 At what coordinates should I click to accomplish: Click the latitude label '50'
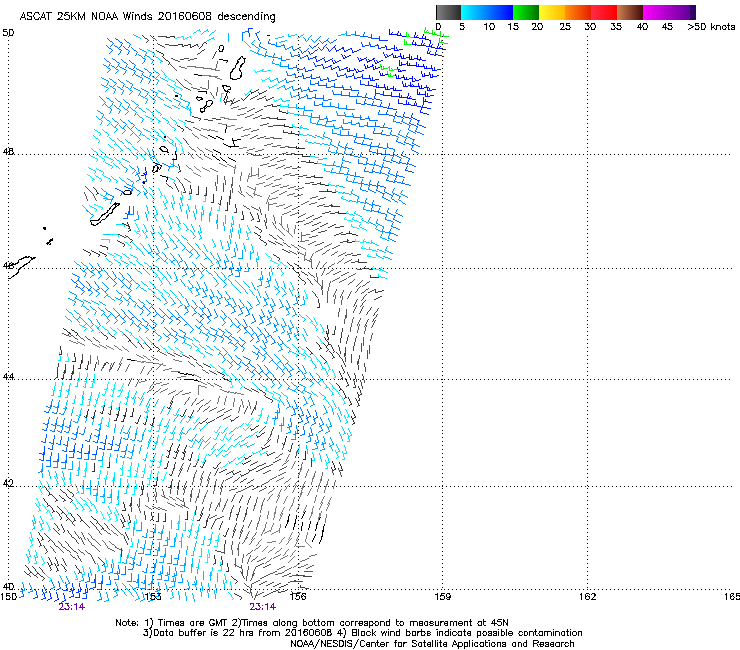point(8,33)
